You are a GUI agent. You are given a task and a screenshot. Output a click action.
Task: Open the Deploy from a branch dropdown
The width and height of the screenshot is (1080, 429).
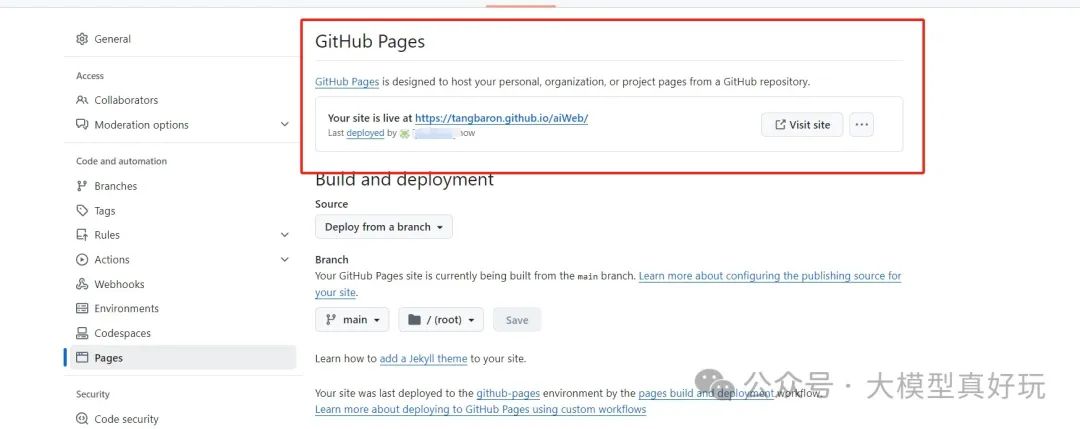[x=384, y=227]
